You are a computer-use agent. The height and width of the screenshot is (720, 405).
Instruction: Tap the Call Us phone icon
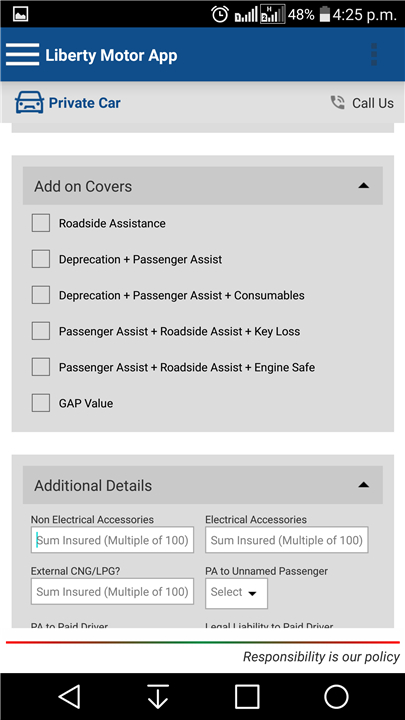tap(338, 102)
